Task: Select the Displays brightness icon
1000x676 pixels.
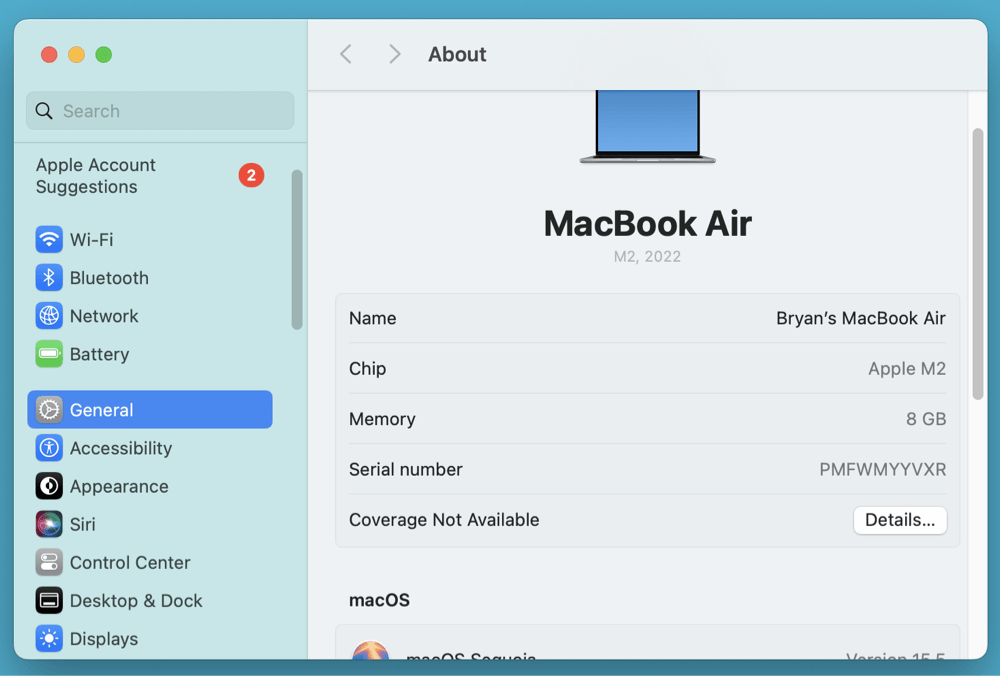Action: (48, 637)
